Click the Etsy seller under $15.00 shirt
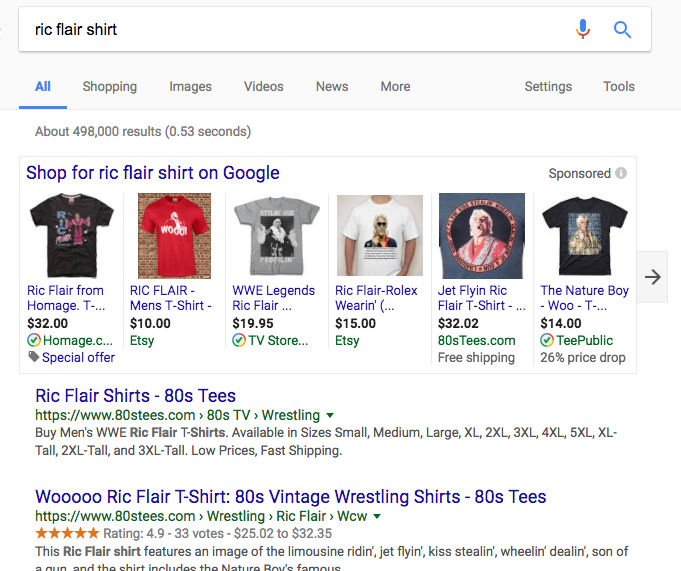681x571 pixels. (347, 340)
